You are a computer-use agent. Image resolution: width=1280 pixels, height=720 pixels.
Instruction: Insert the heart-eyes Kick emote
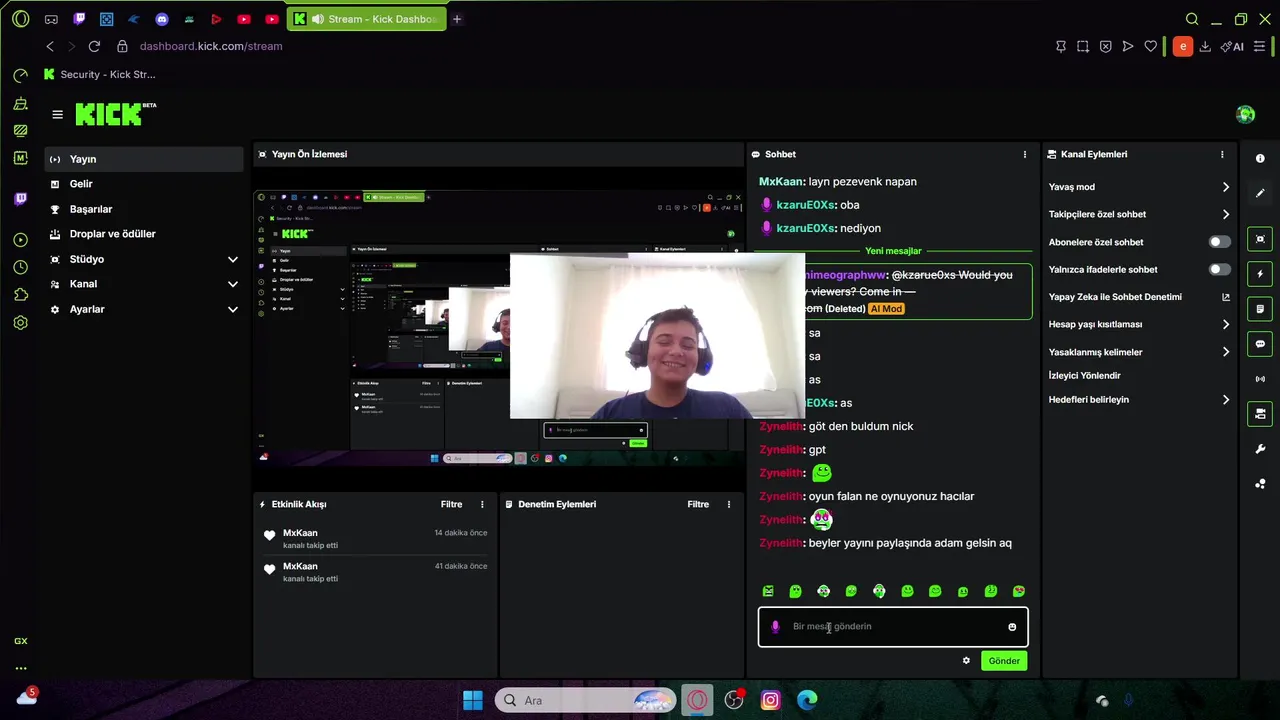pyautogui.click(x=1019, y=592)
